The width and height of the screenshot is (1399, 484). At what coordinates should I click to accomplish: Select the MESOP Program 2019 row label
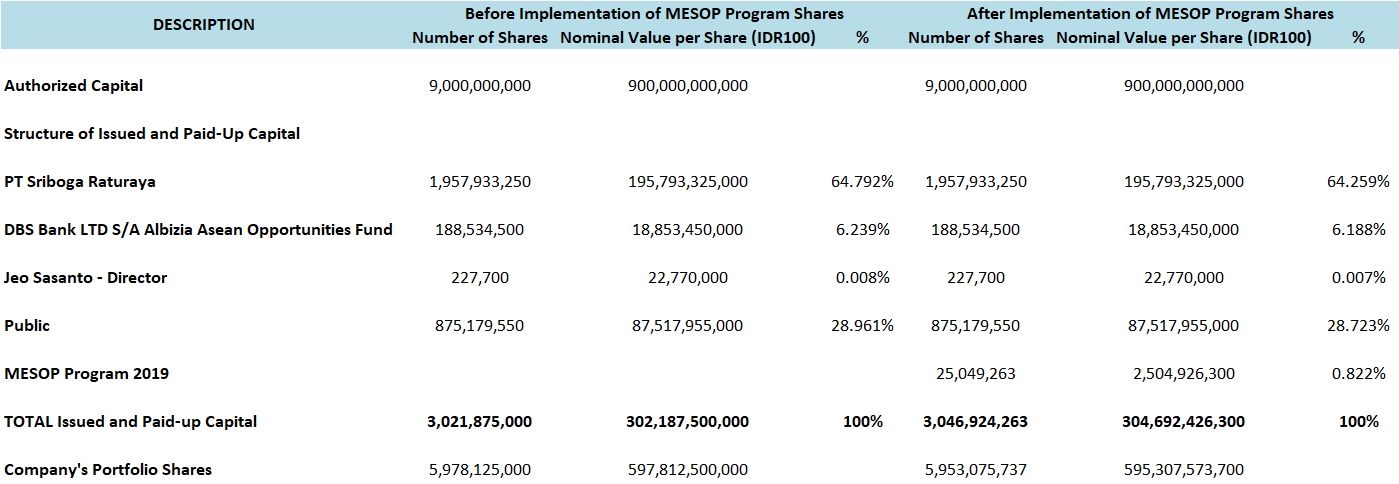tap(87, 374)
